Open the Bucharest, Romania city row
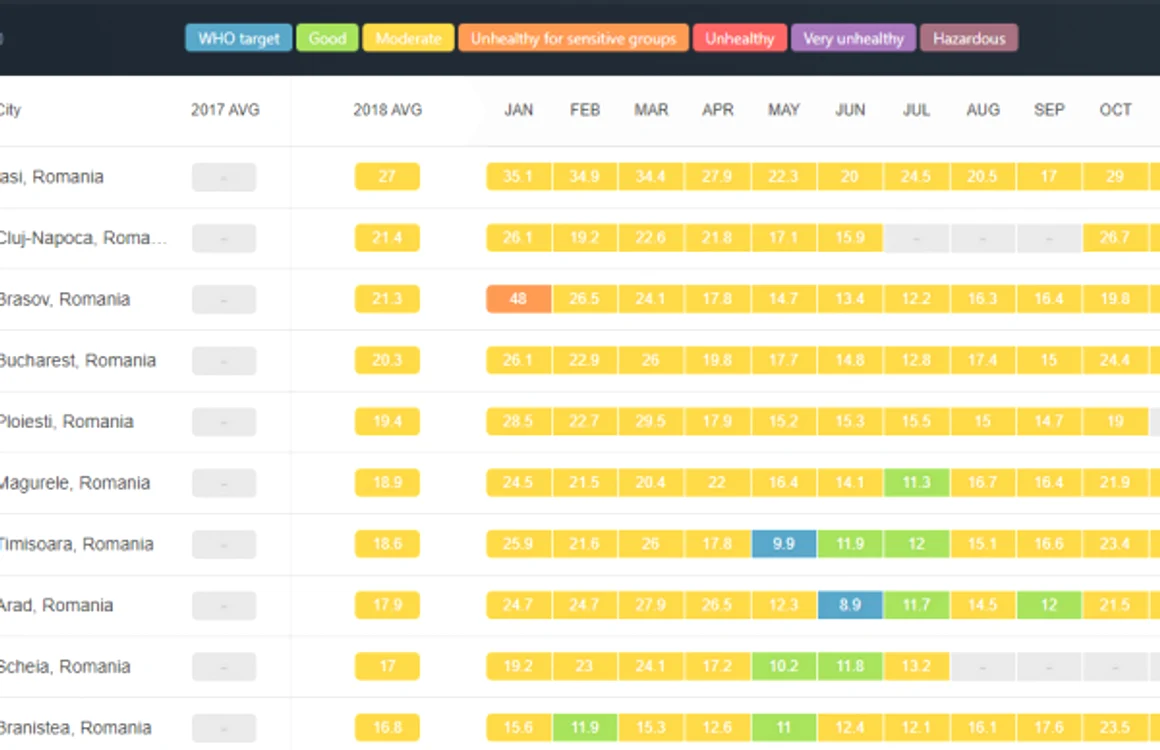This screenshot has height=750, width=1160. tap(580, 361)
